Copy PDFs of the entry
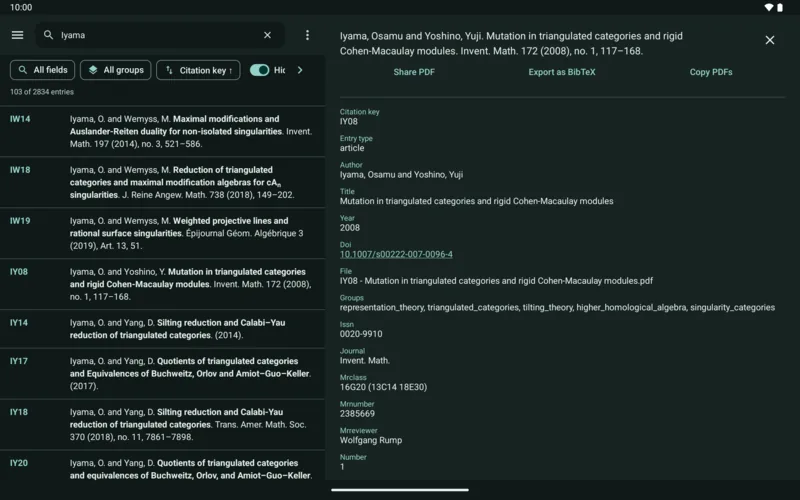This screenshot has height=500, width=800. tap(711, 72)
